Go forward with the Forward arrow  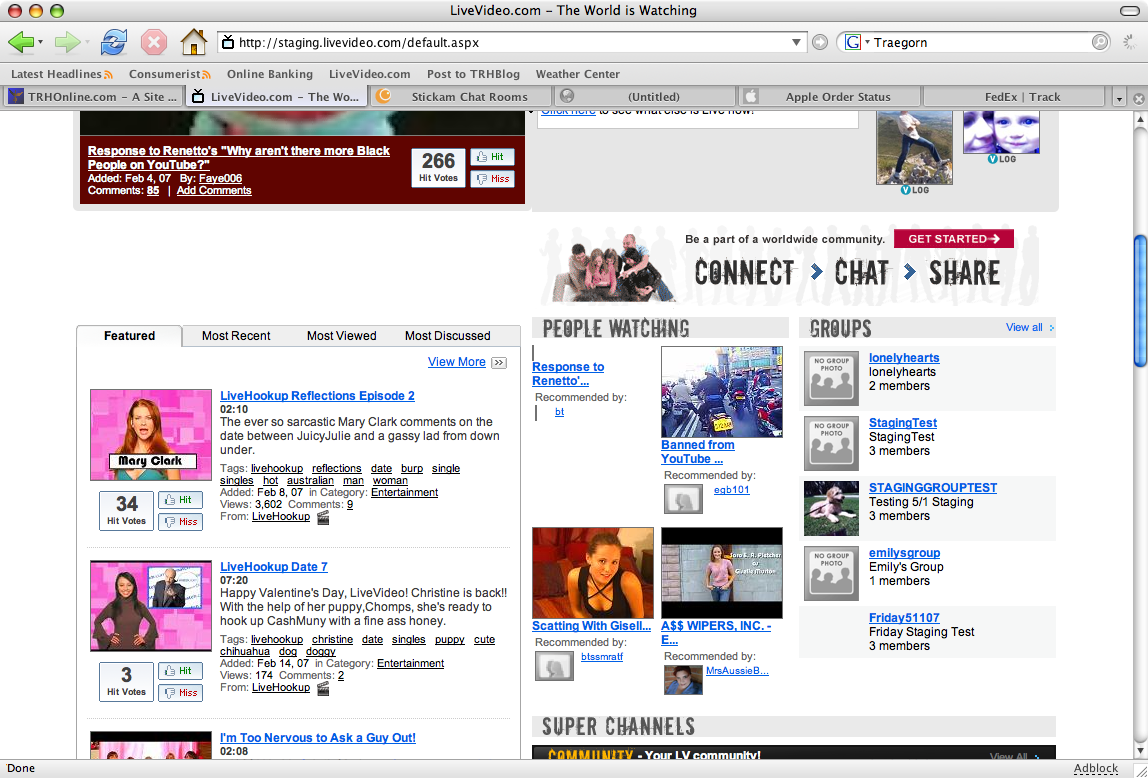click(67, 42)
